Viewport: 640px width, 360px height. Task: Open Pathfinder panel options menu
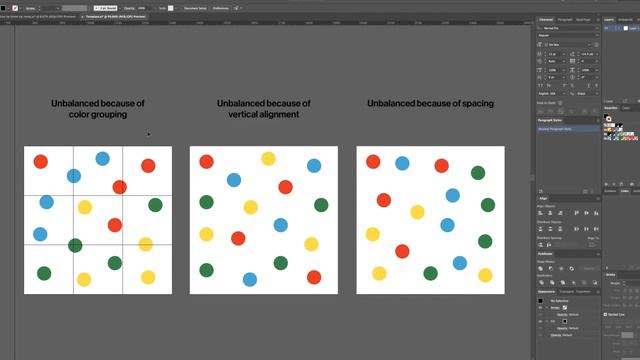coord(598,254)
